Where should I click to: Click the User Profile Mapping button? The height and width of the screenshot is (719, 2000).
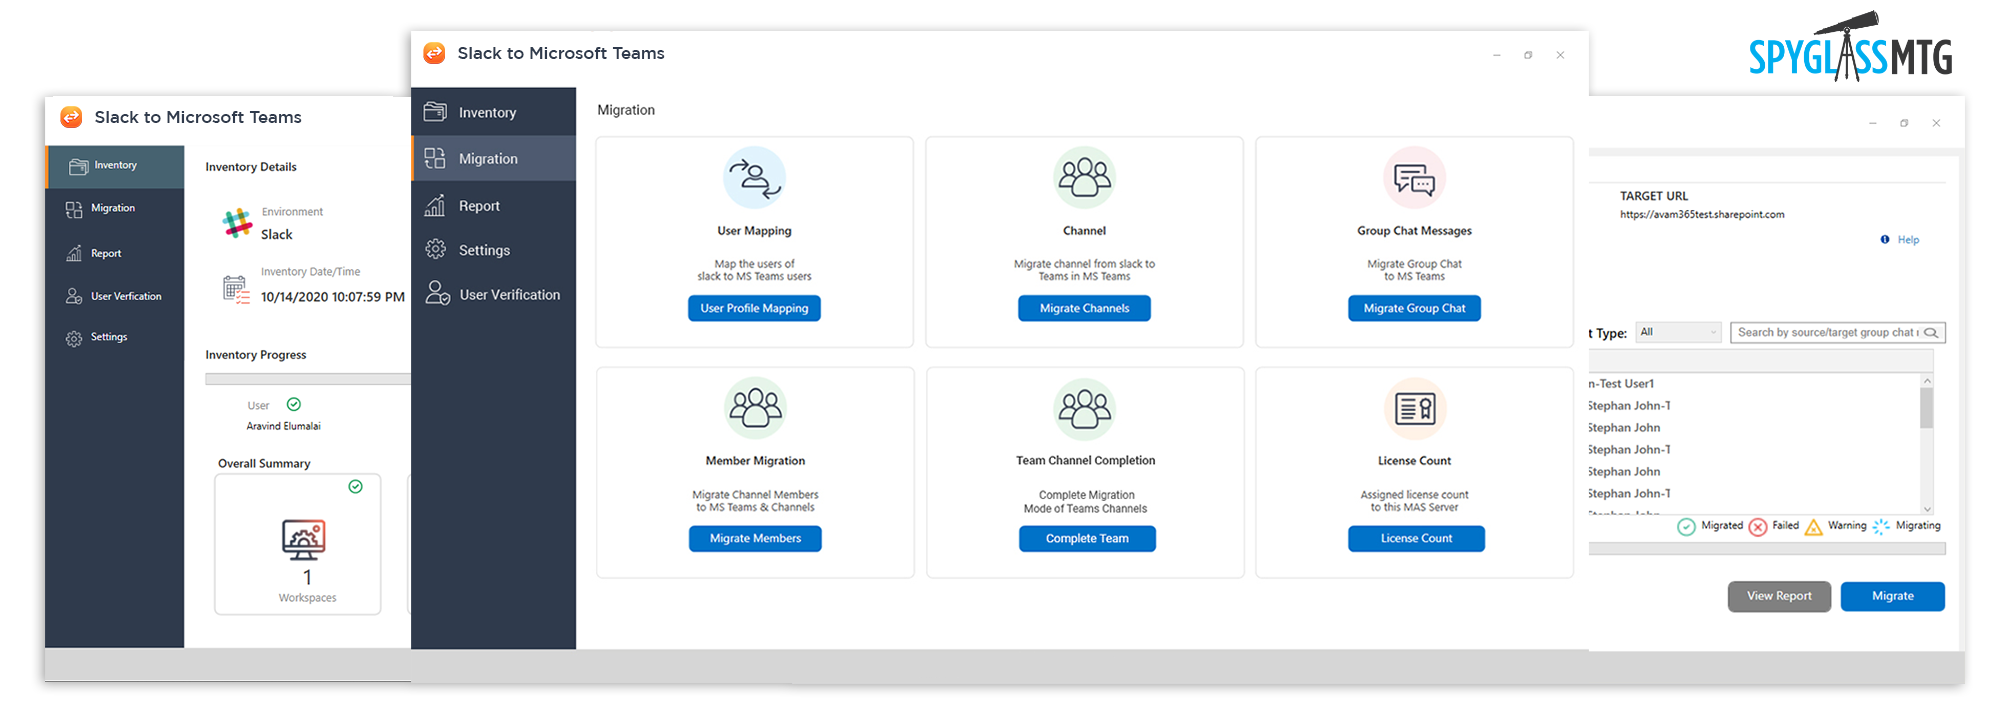point(754,308)
